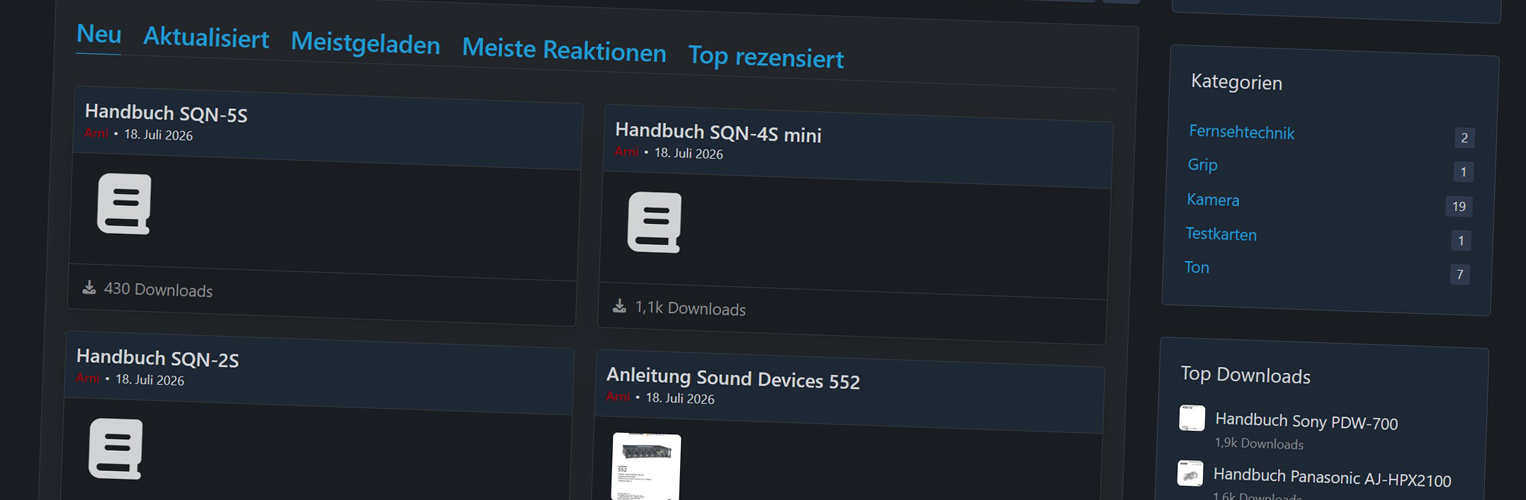Select the Neu tab
The image size is (1526, 500).
point(99,34)
